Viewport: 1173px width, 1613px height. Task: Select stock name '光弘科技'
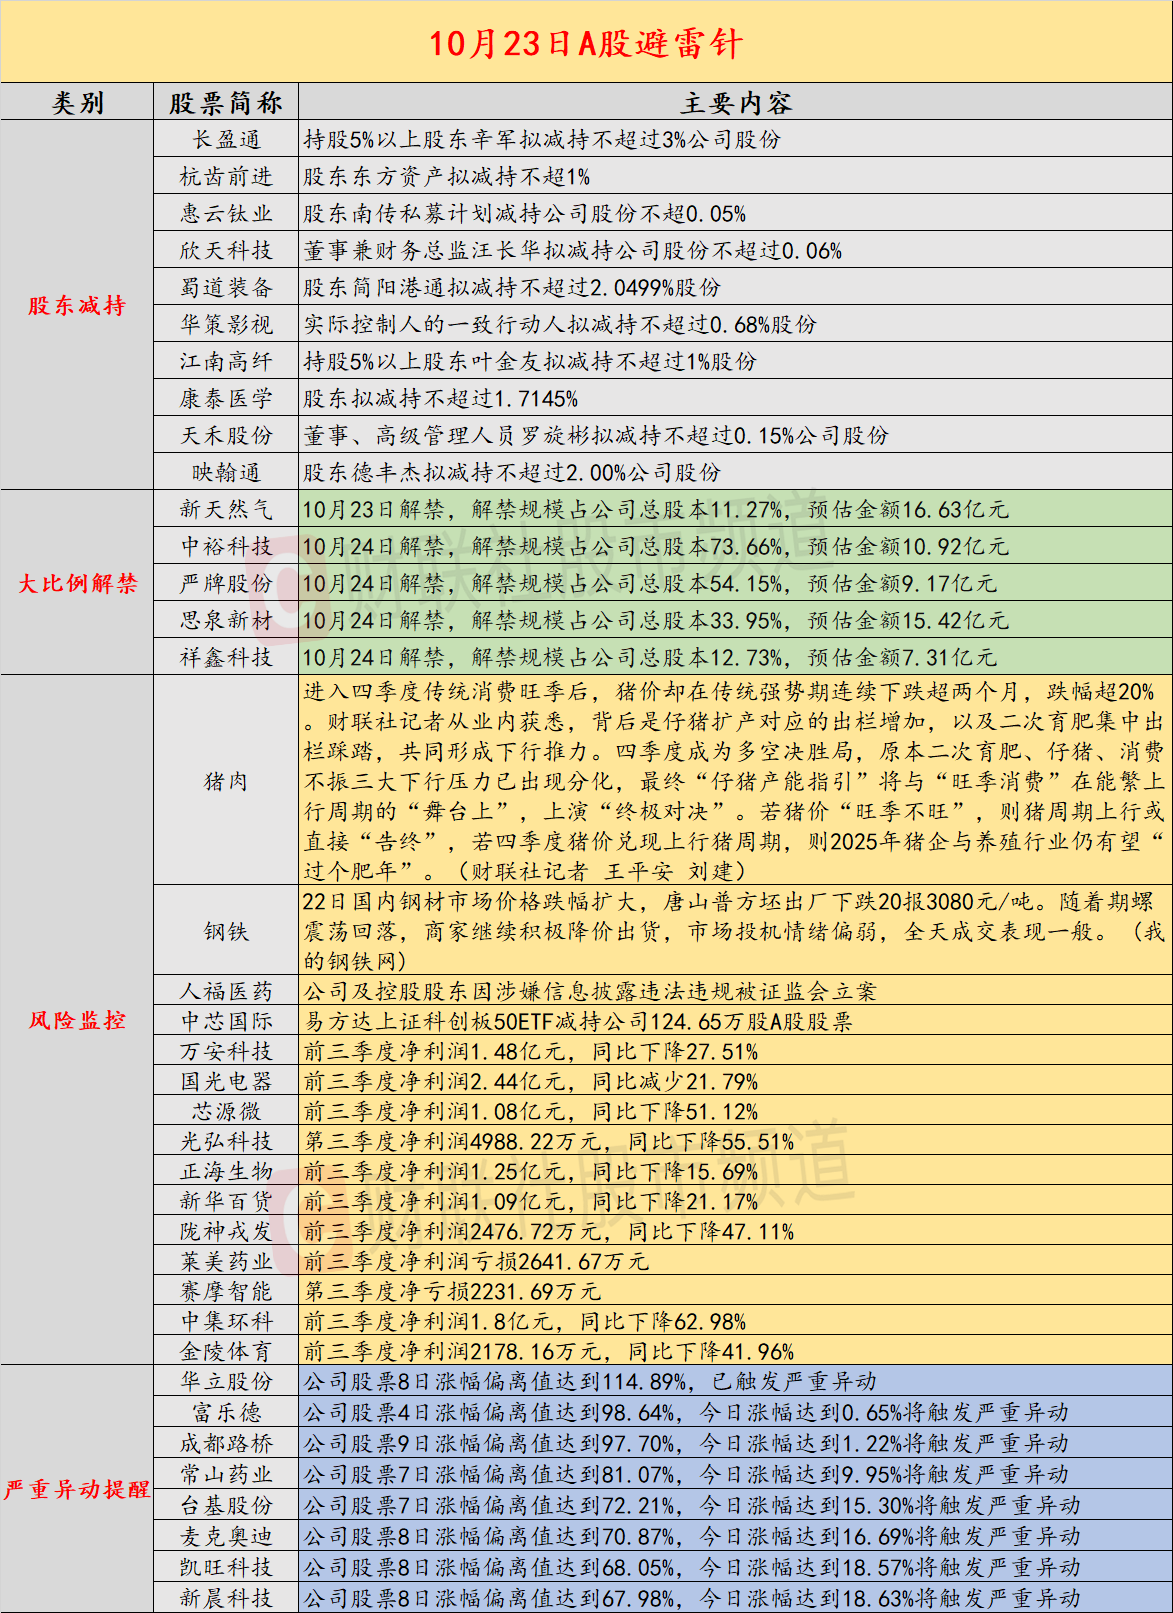tap(226, 1141)
